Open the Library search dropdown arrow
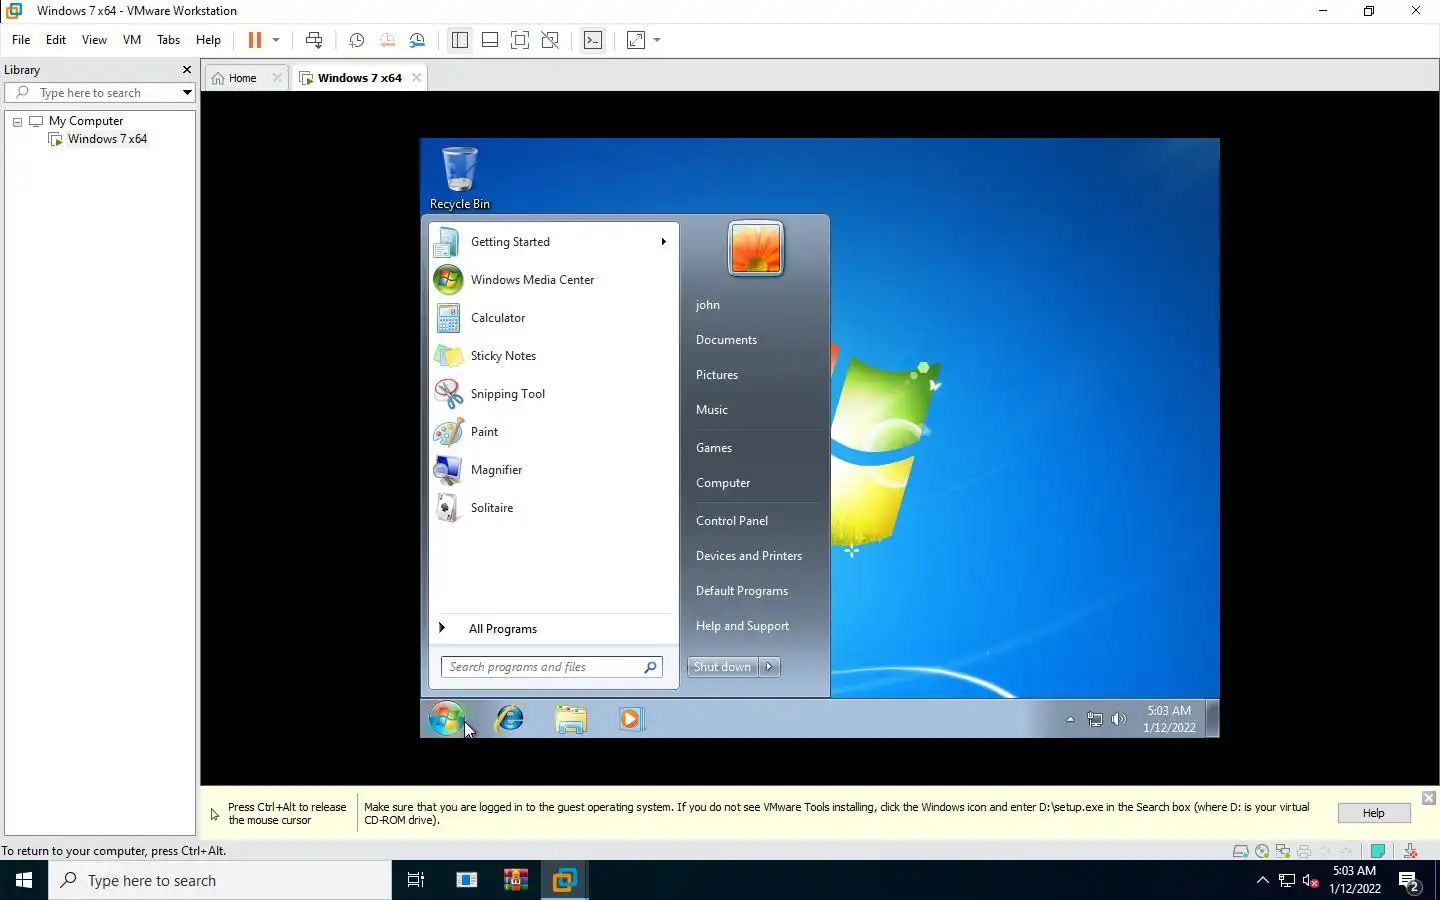Screen dimensions: 1440x900 (x=187, y=93)
